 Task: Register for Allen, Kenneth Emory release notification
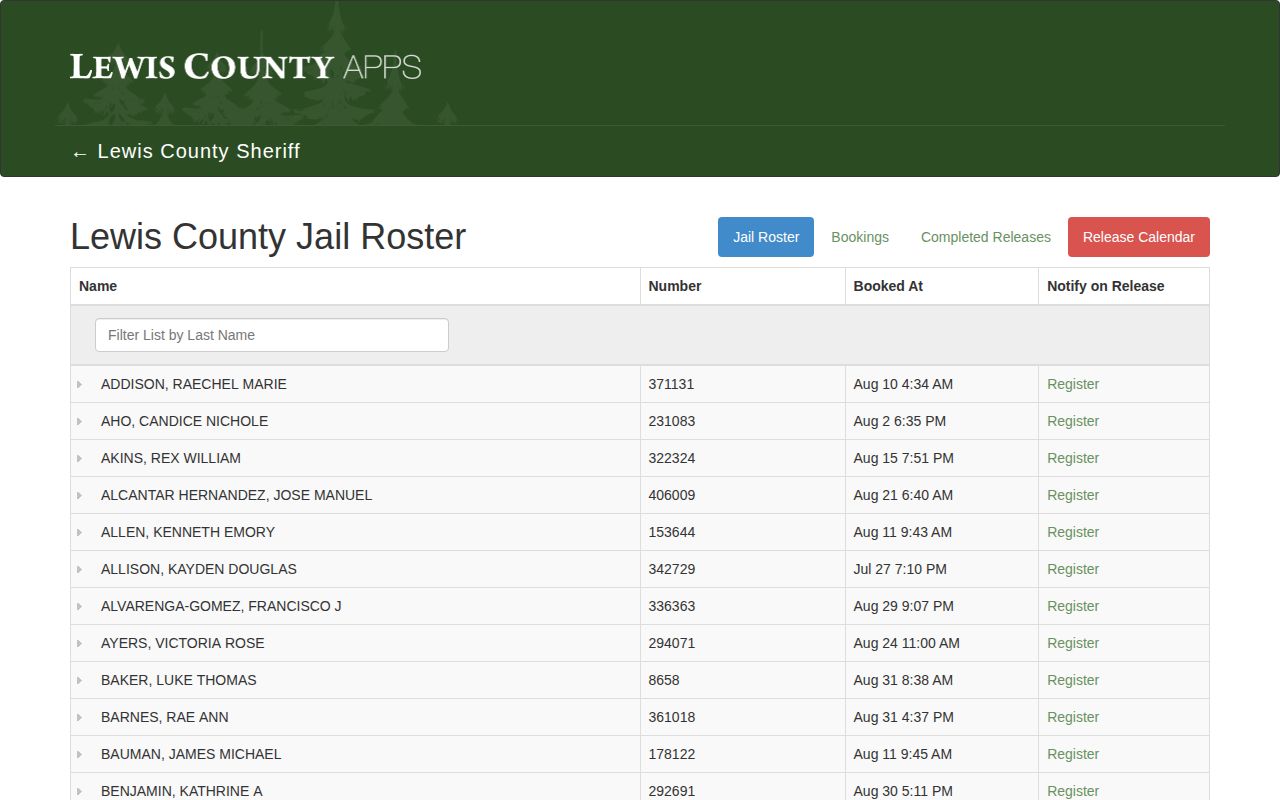[x=1073, y=532]
